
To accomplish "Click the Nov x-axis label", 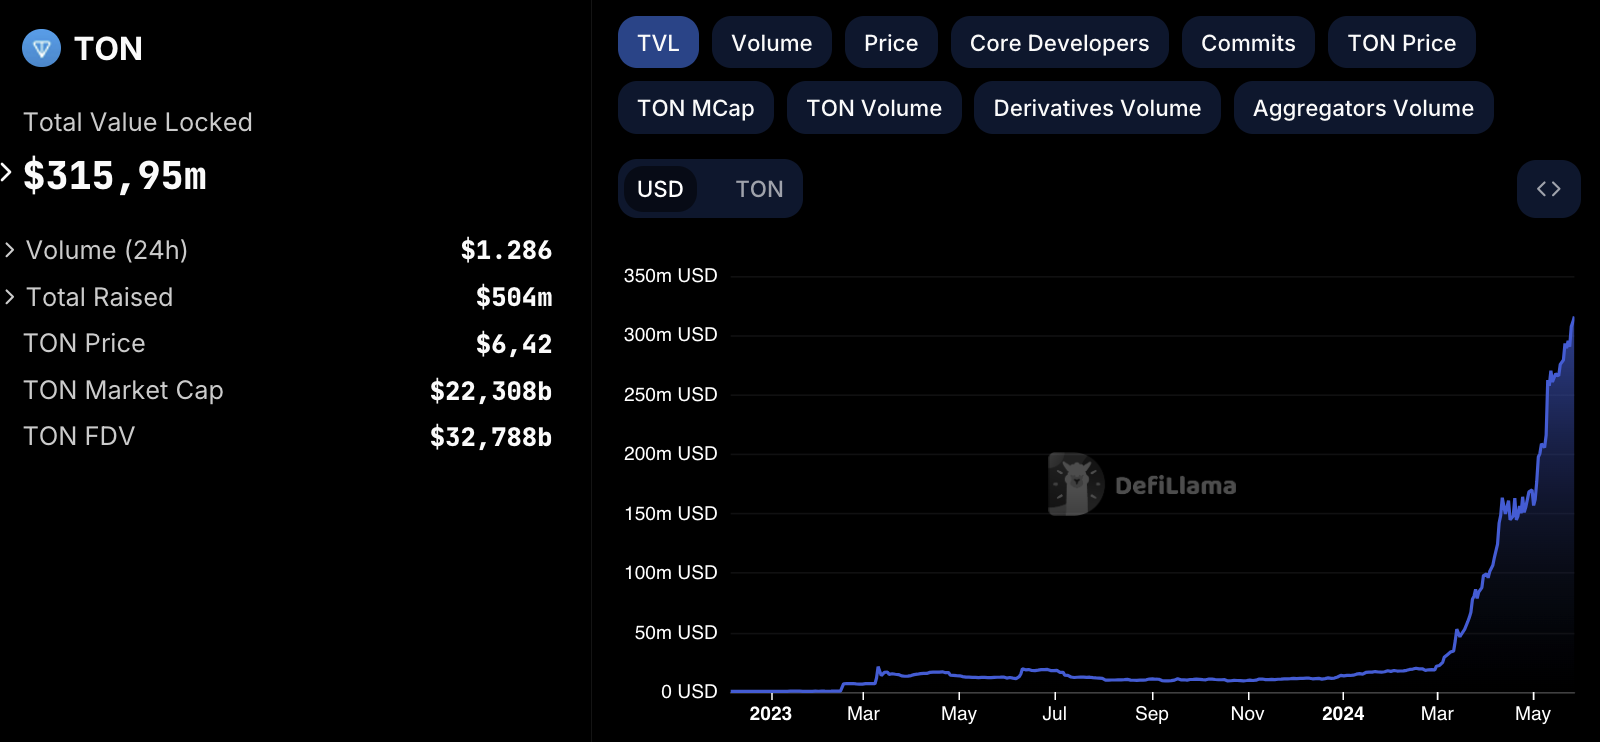I will pyautogui.click(x=1247, y=713).
